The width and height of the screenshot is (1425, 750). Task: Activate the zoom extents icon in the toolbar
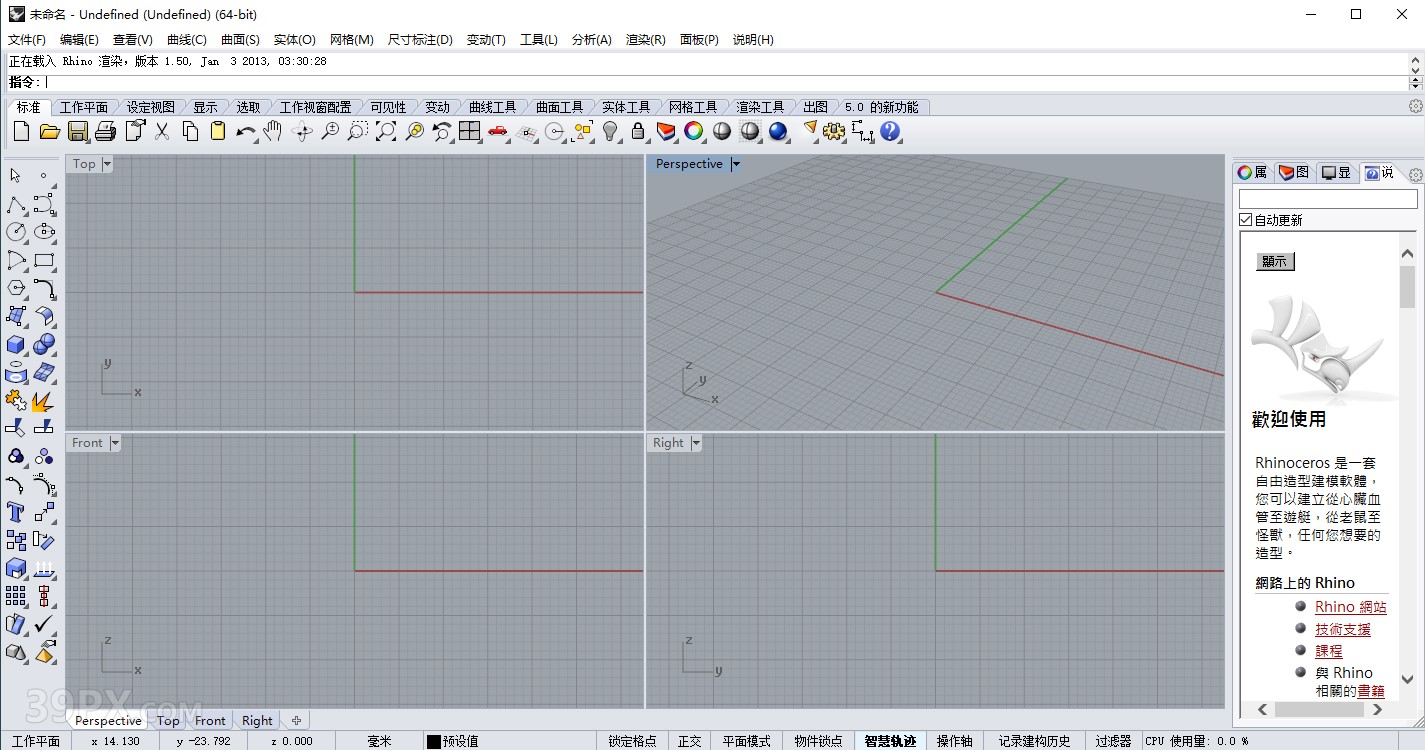click(x=385, y=131)
